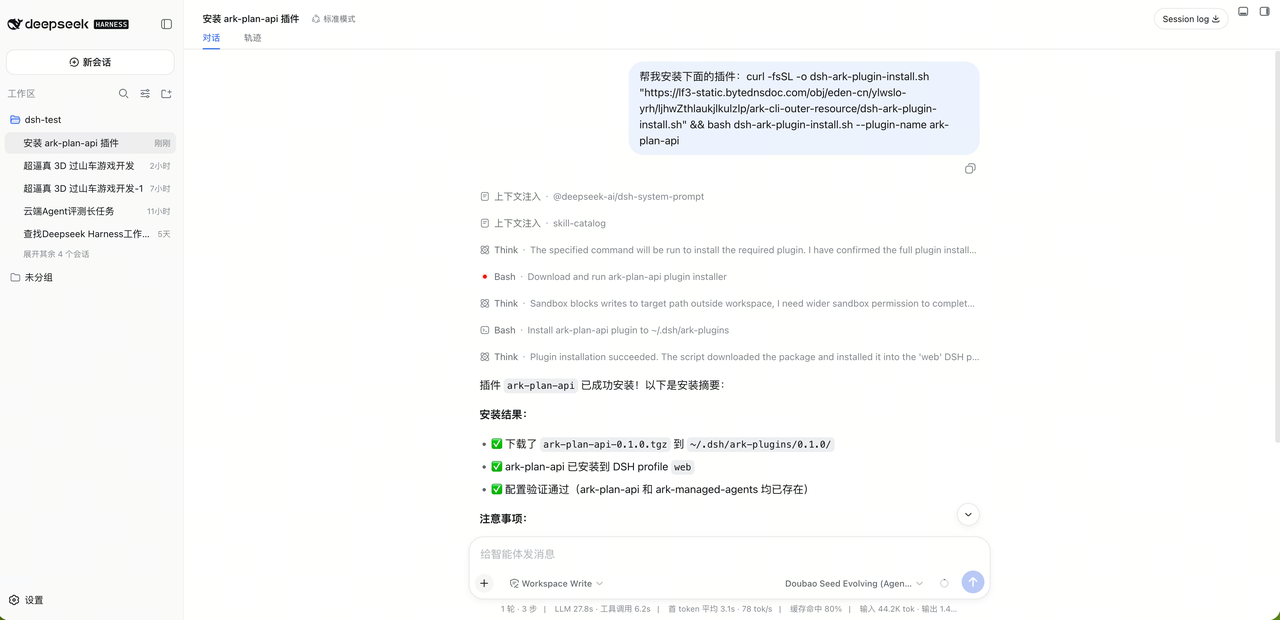Click the terminal icon of Install ark-plan-api row
This screenshot has height=620, width=1280.
[485, 330]
